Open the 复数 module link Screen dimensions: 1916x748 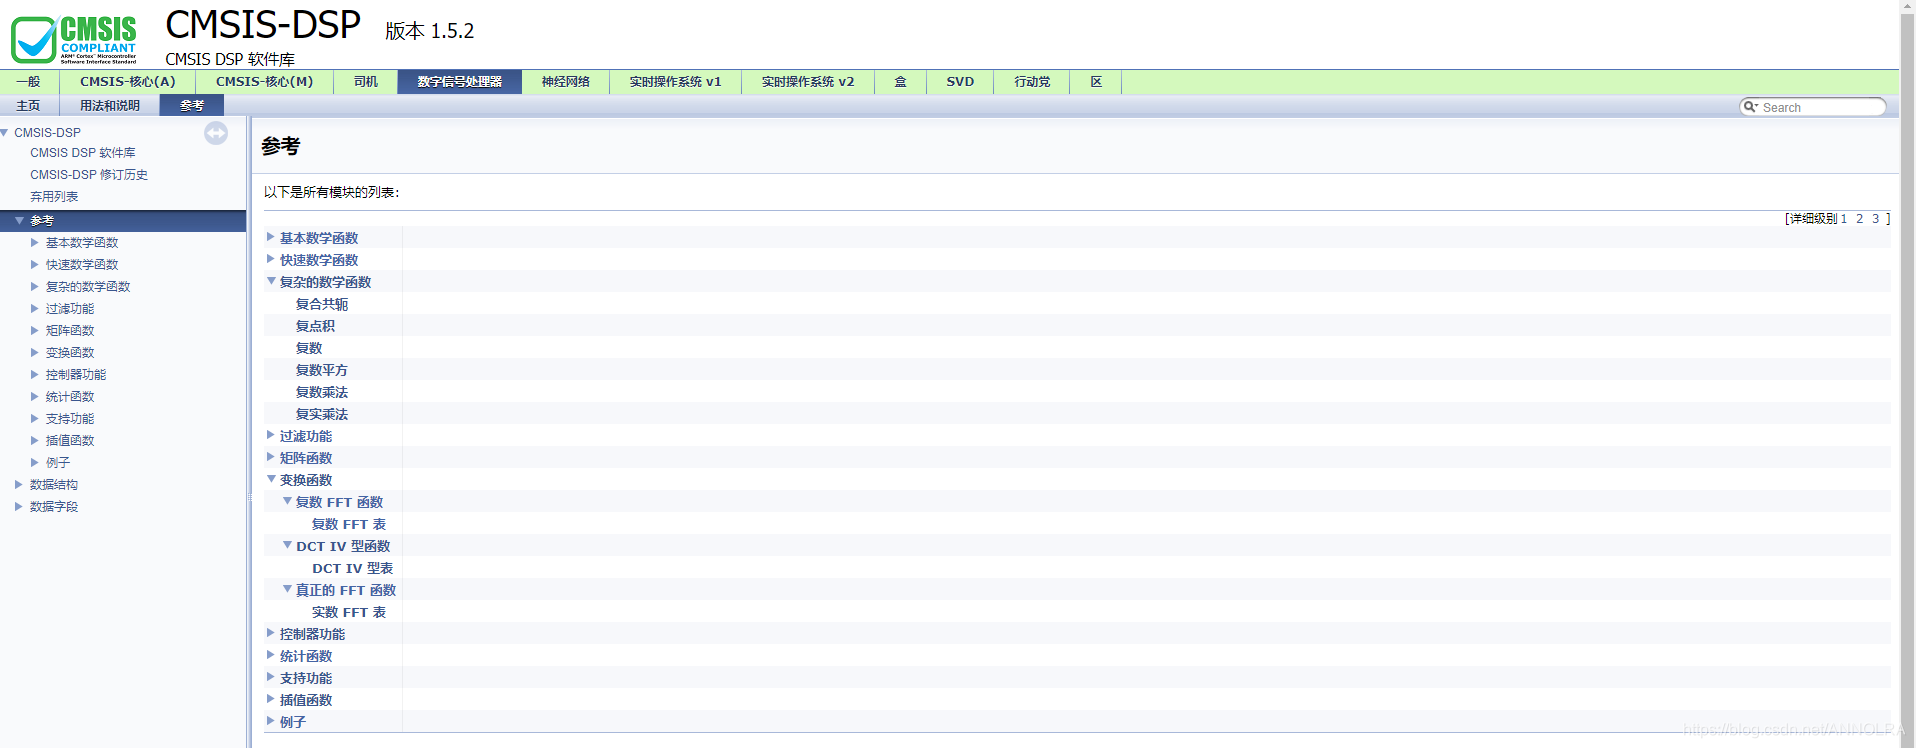pos(309,348)
